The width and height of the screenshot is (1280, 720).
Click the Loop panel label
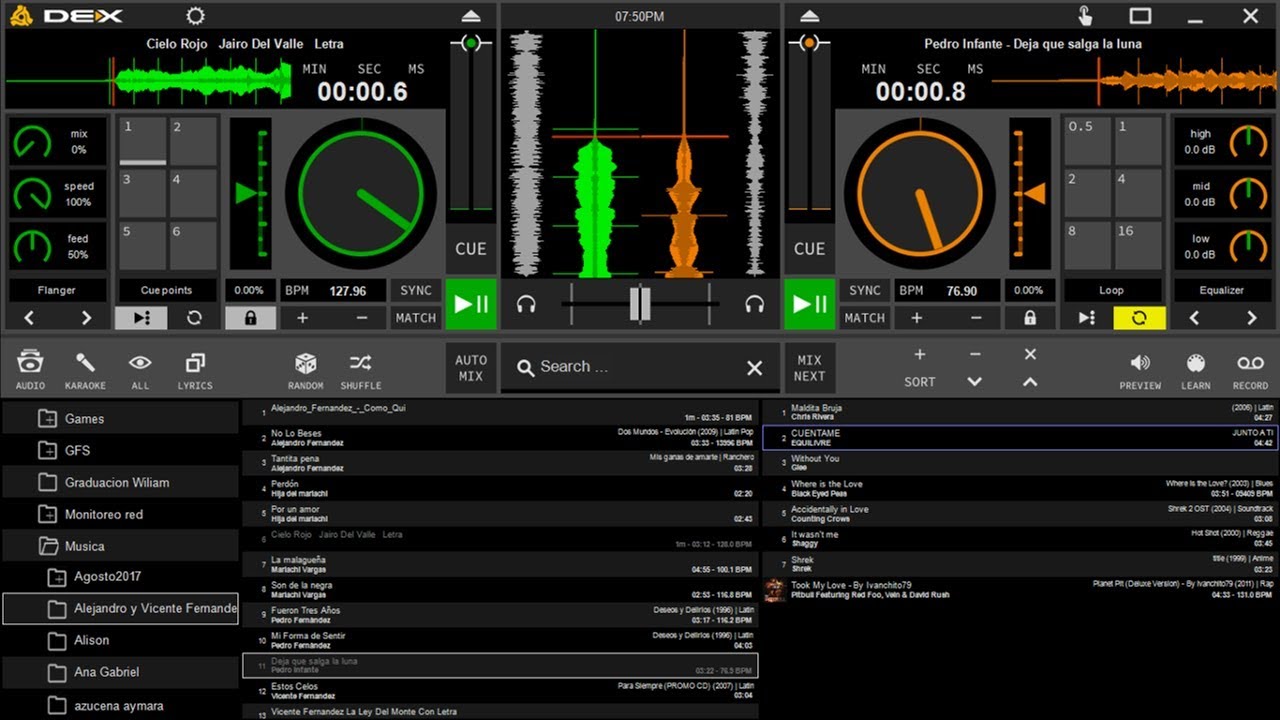(1112, 290)
